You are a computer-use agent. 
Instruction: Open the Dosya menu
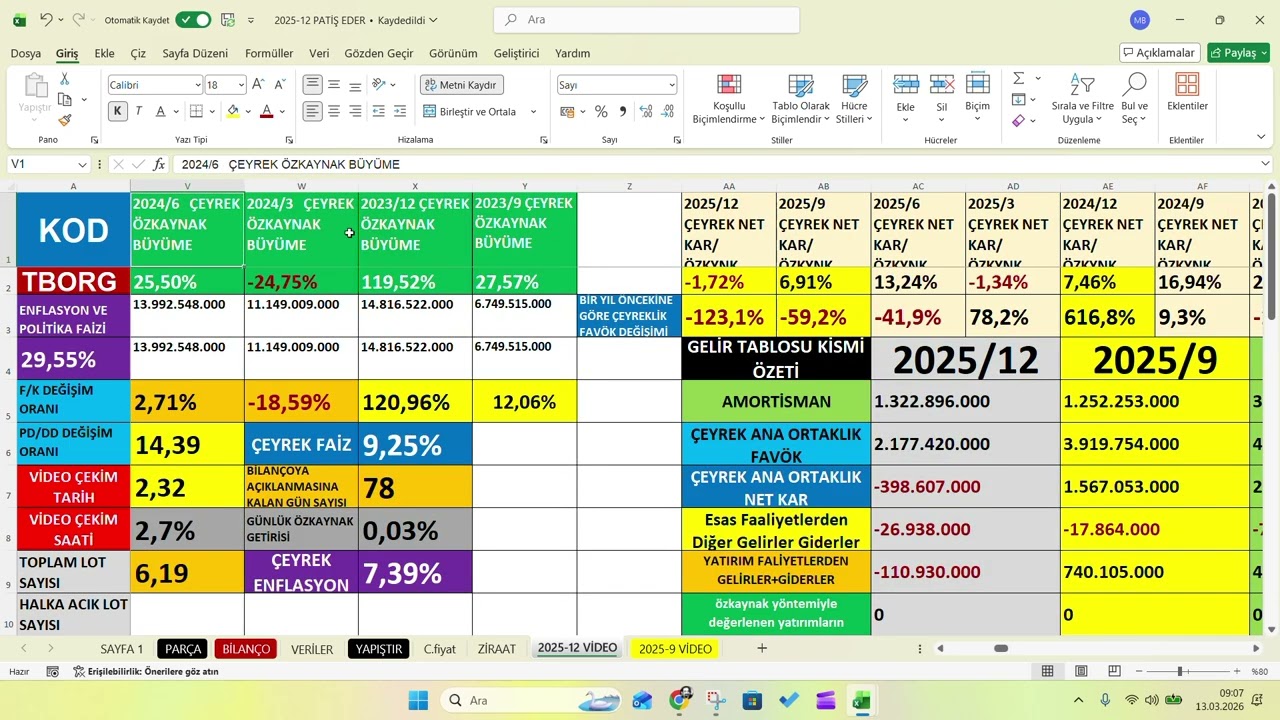tap(26, 54)
